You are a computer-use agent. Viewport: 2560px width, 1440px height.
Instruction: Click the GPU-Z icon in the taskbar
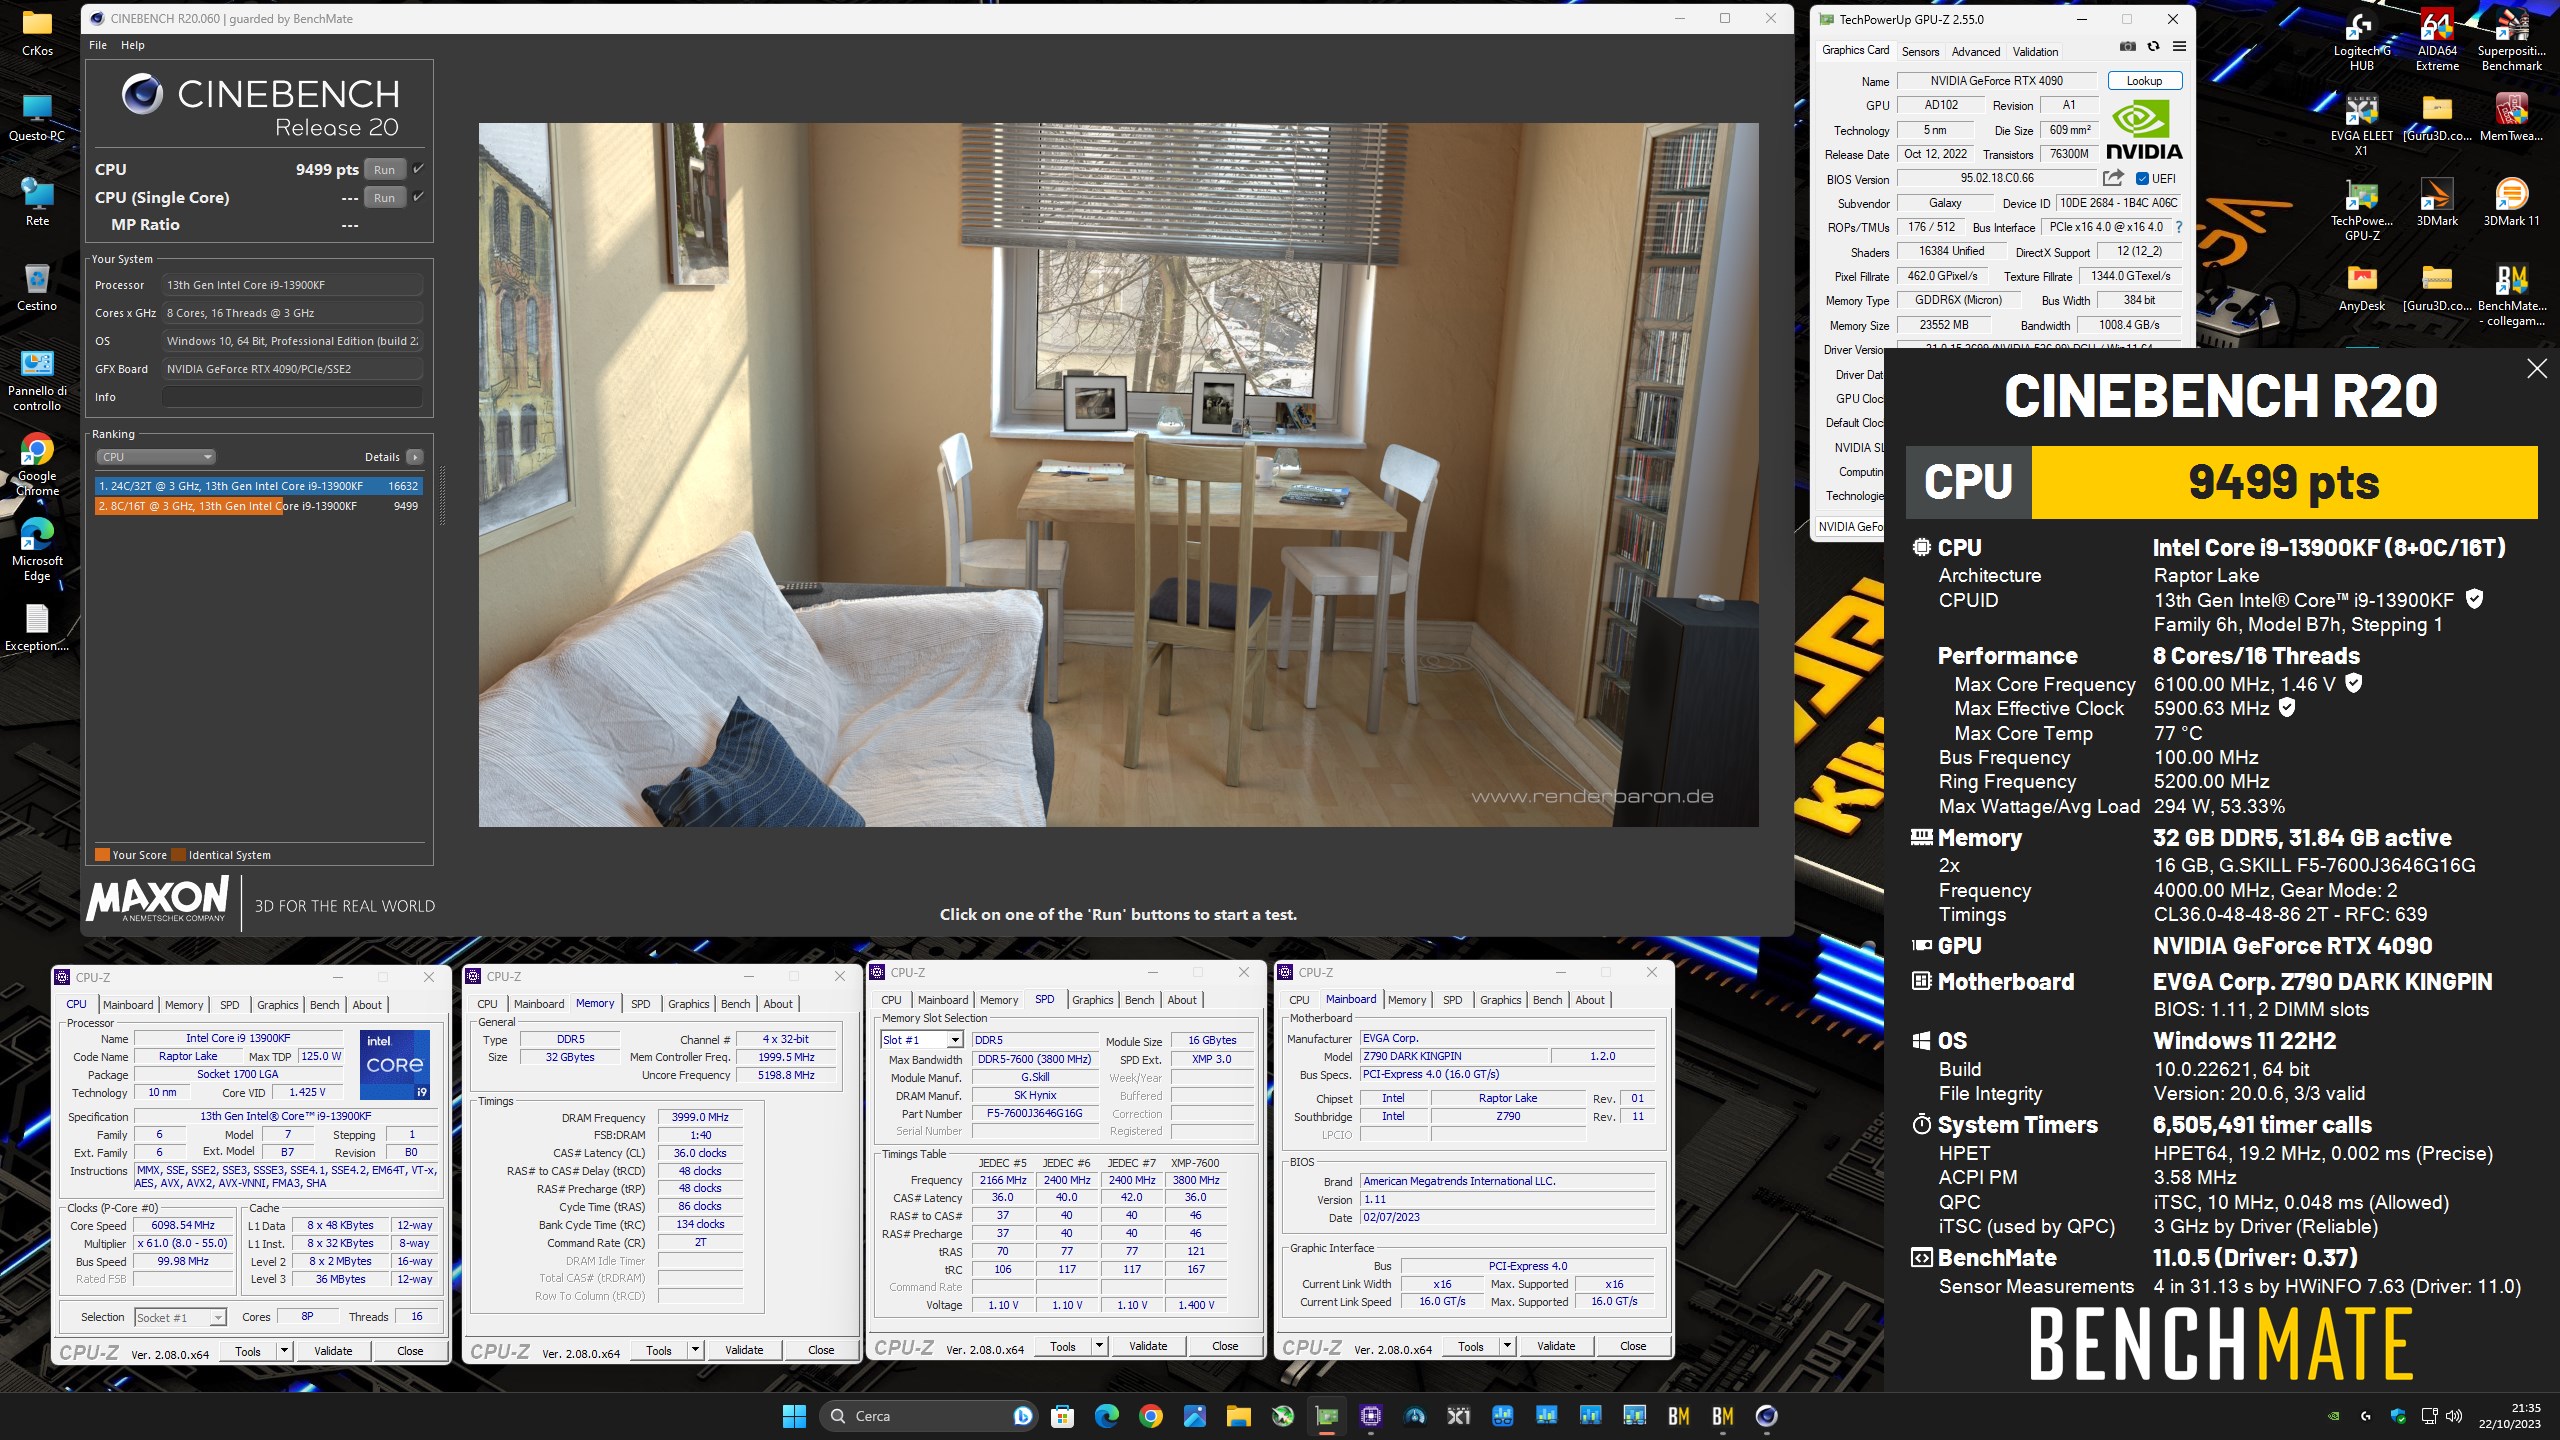(1327, 1416)
